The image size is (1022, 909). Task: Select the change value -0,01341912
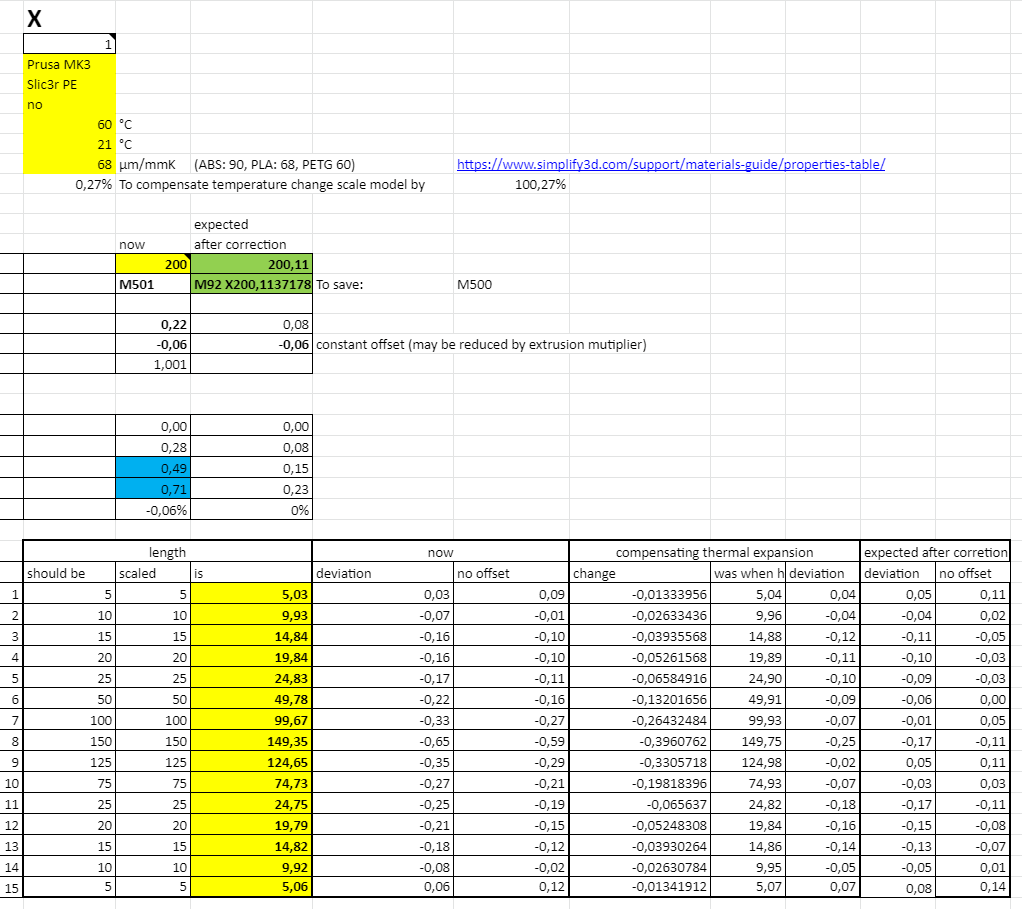pos(640,886)
